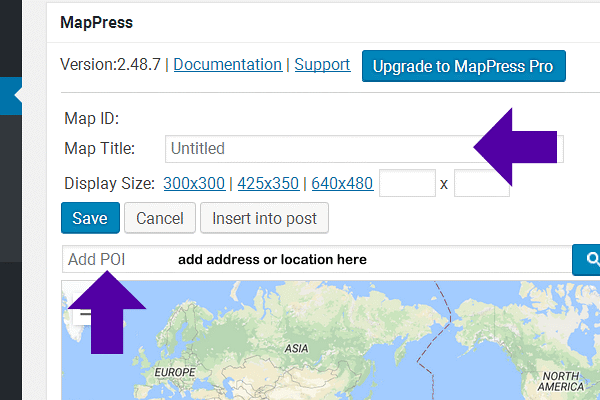Select the 300x300 display size

193,184
